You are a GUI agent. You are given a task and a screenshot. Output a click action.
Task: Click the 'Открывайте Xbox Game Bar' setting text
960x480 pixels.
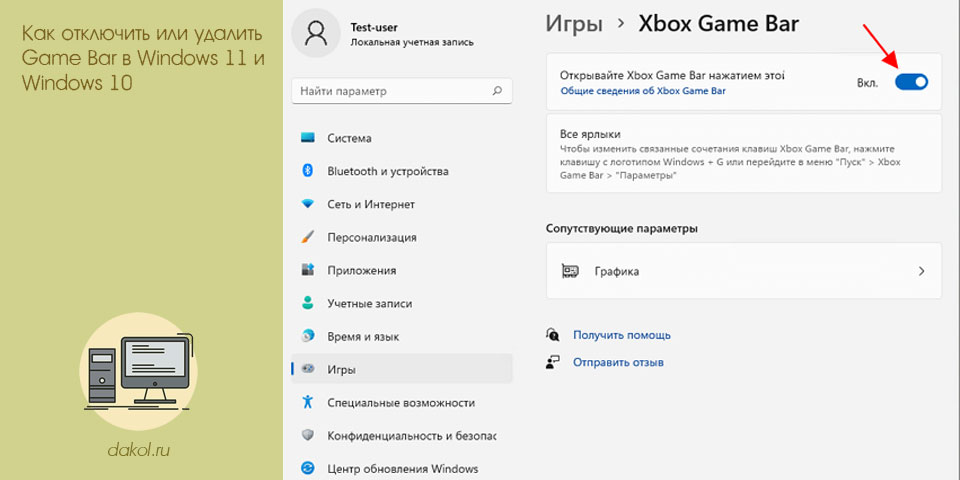click(x=672, y=75)
